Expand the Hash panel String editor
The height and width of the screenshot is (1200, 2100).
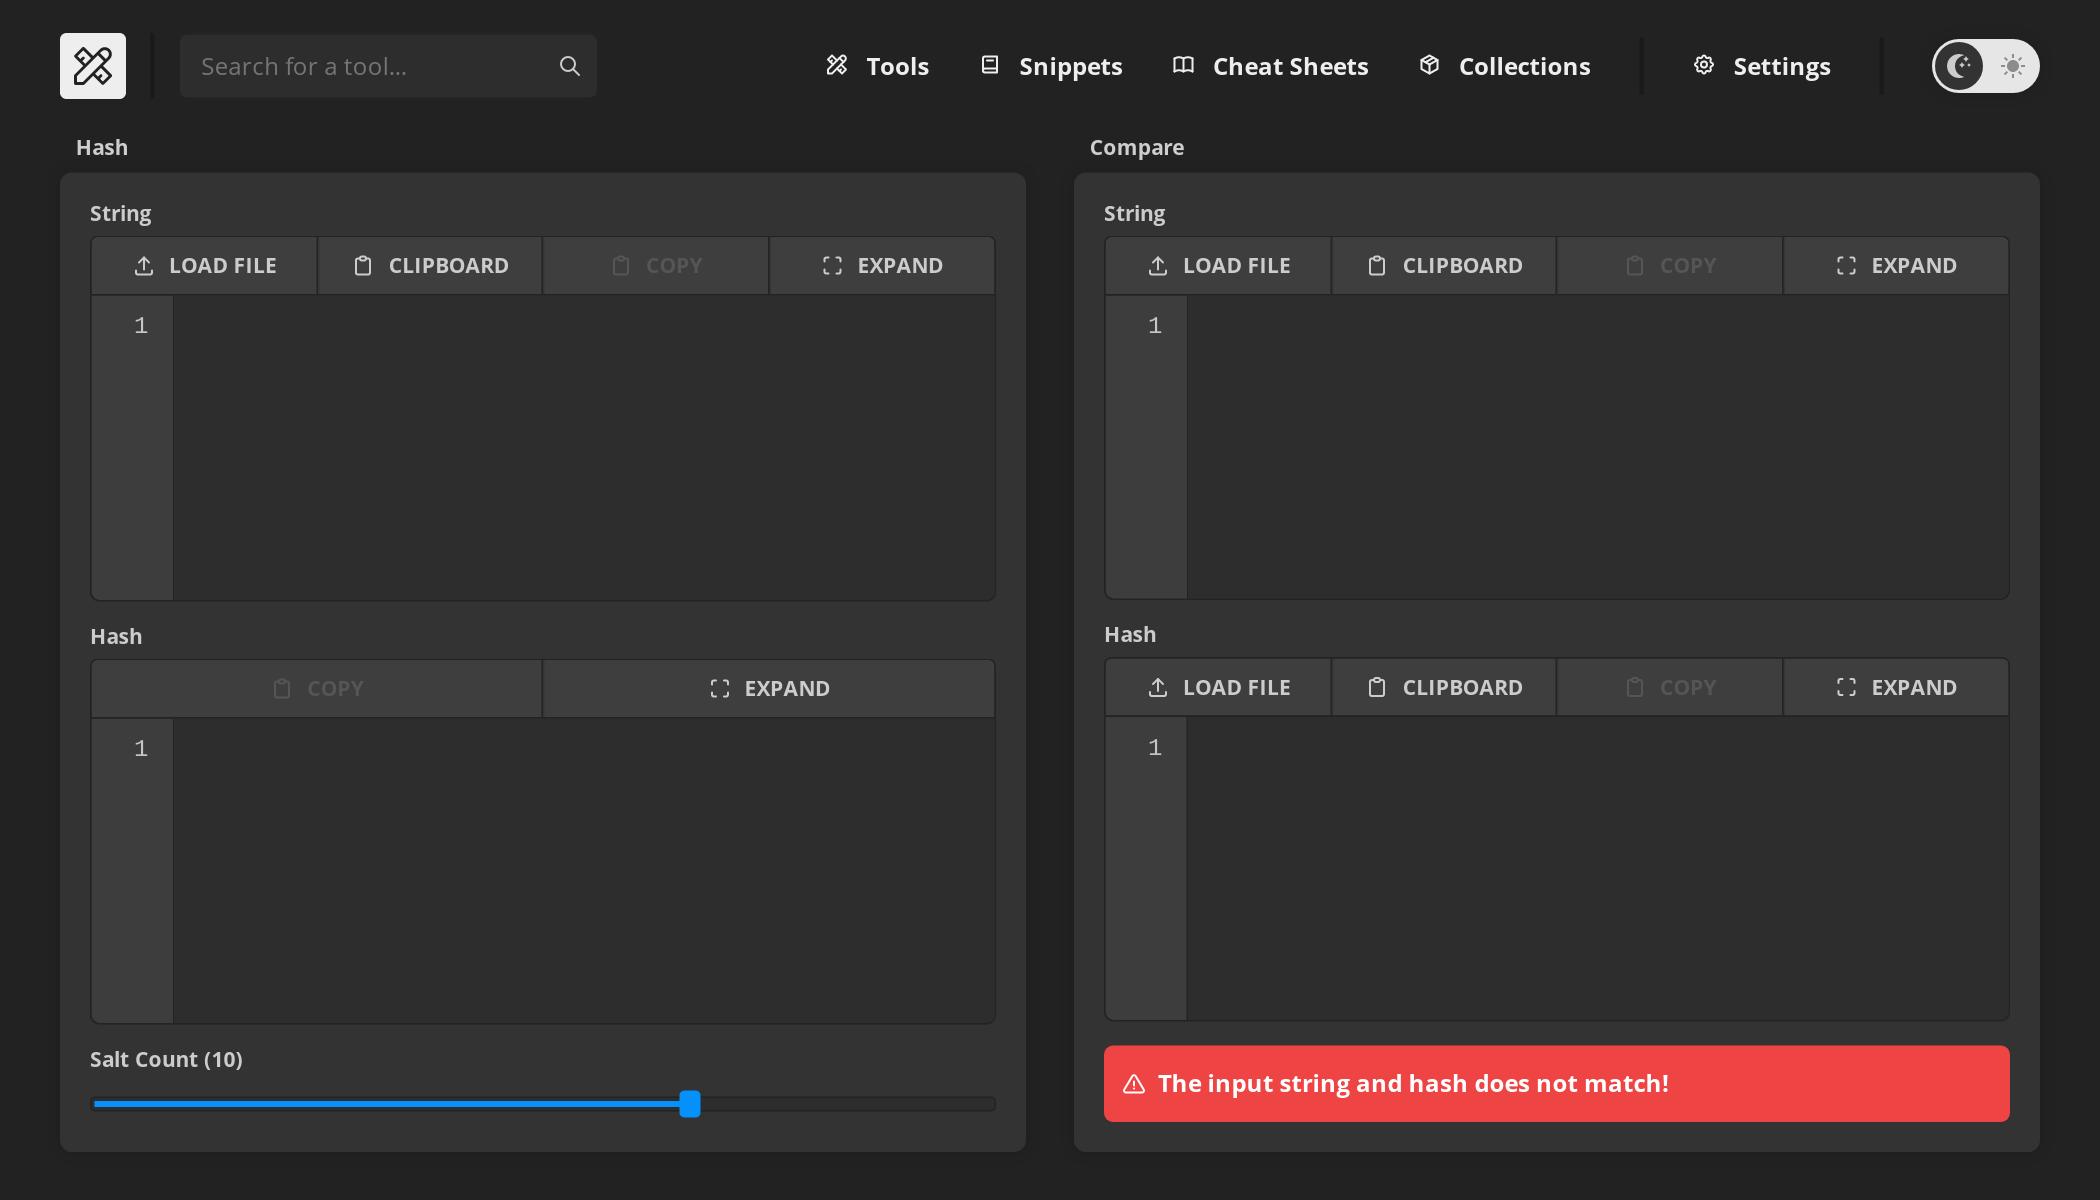click(x=882, y=266)
